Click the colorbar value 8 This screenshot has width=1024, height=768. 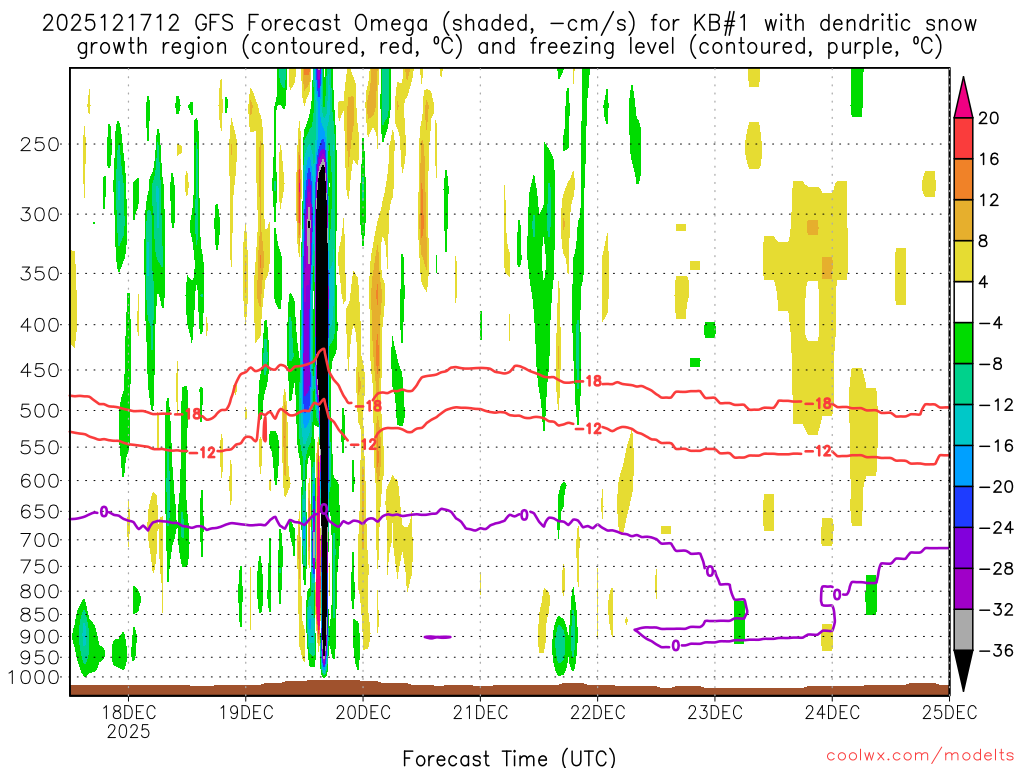(x=984, y=242)
